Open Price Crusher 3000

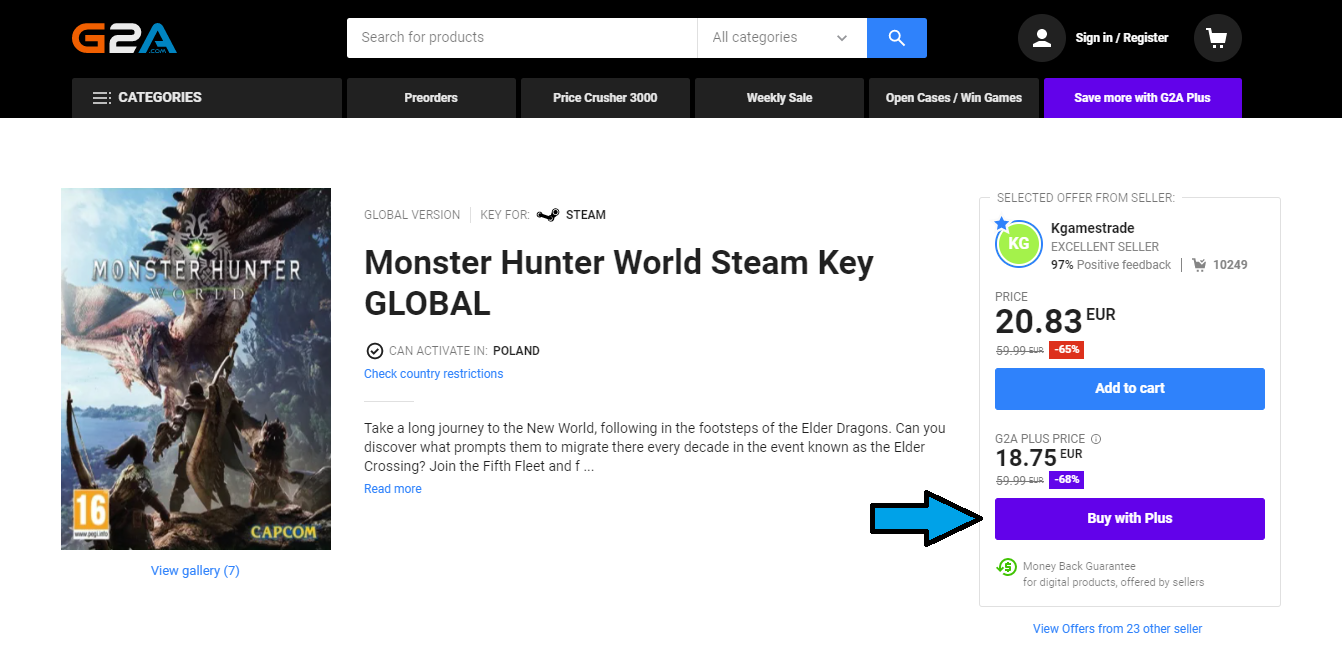(605, 97)
